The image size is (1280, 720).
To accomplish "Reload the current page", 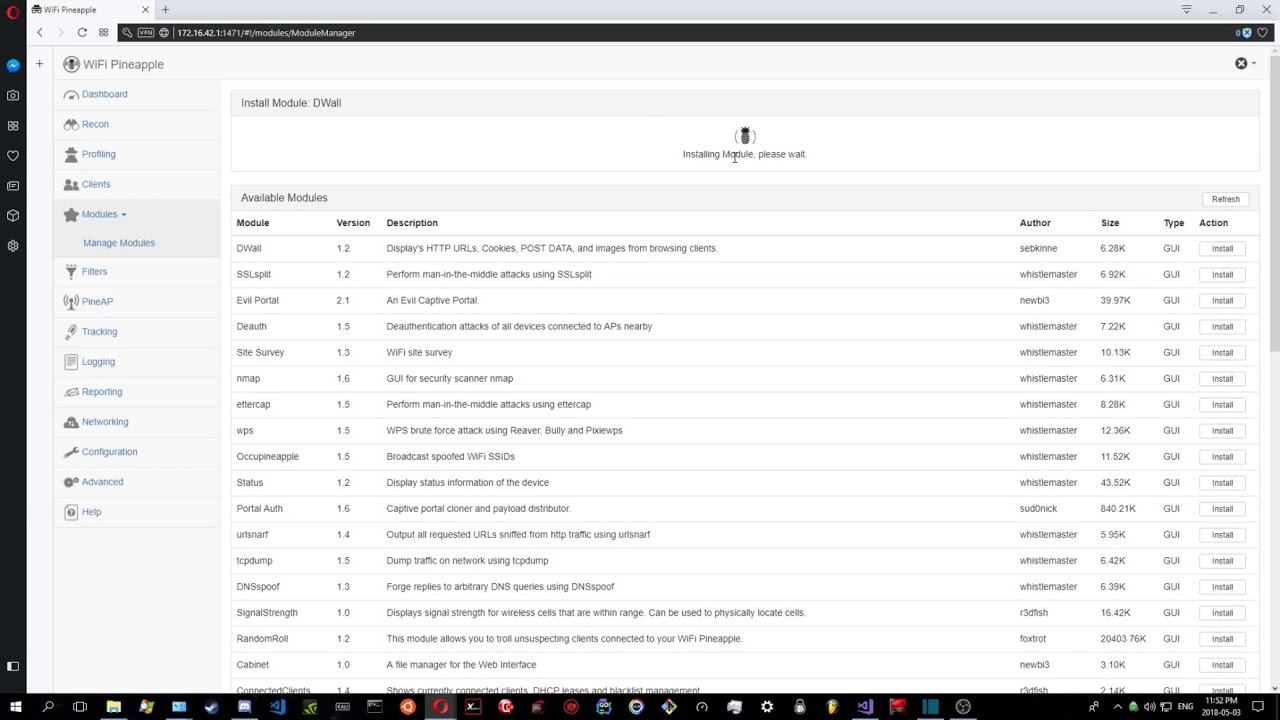I will click(x=82, y=33).
